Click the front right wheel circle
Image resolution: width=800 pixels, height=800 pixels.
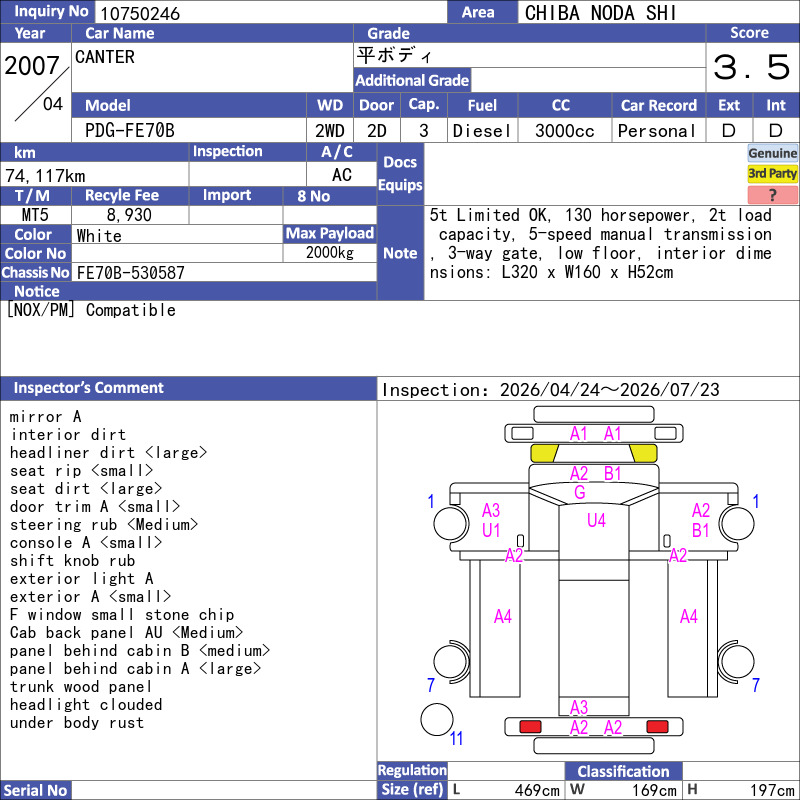click(737, 523)
